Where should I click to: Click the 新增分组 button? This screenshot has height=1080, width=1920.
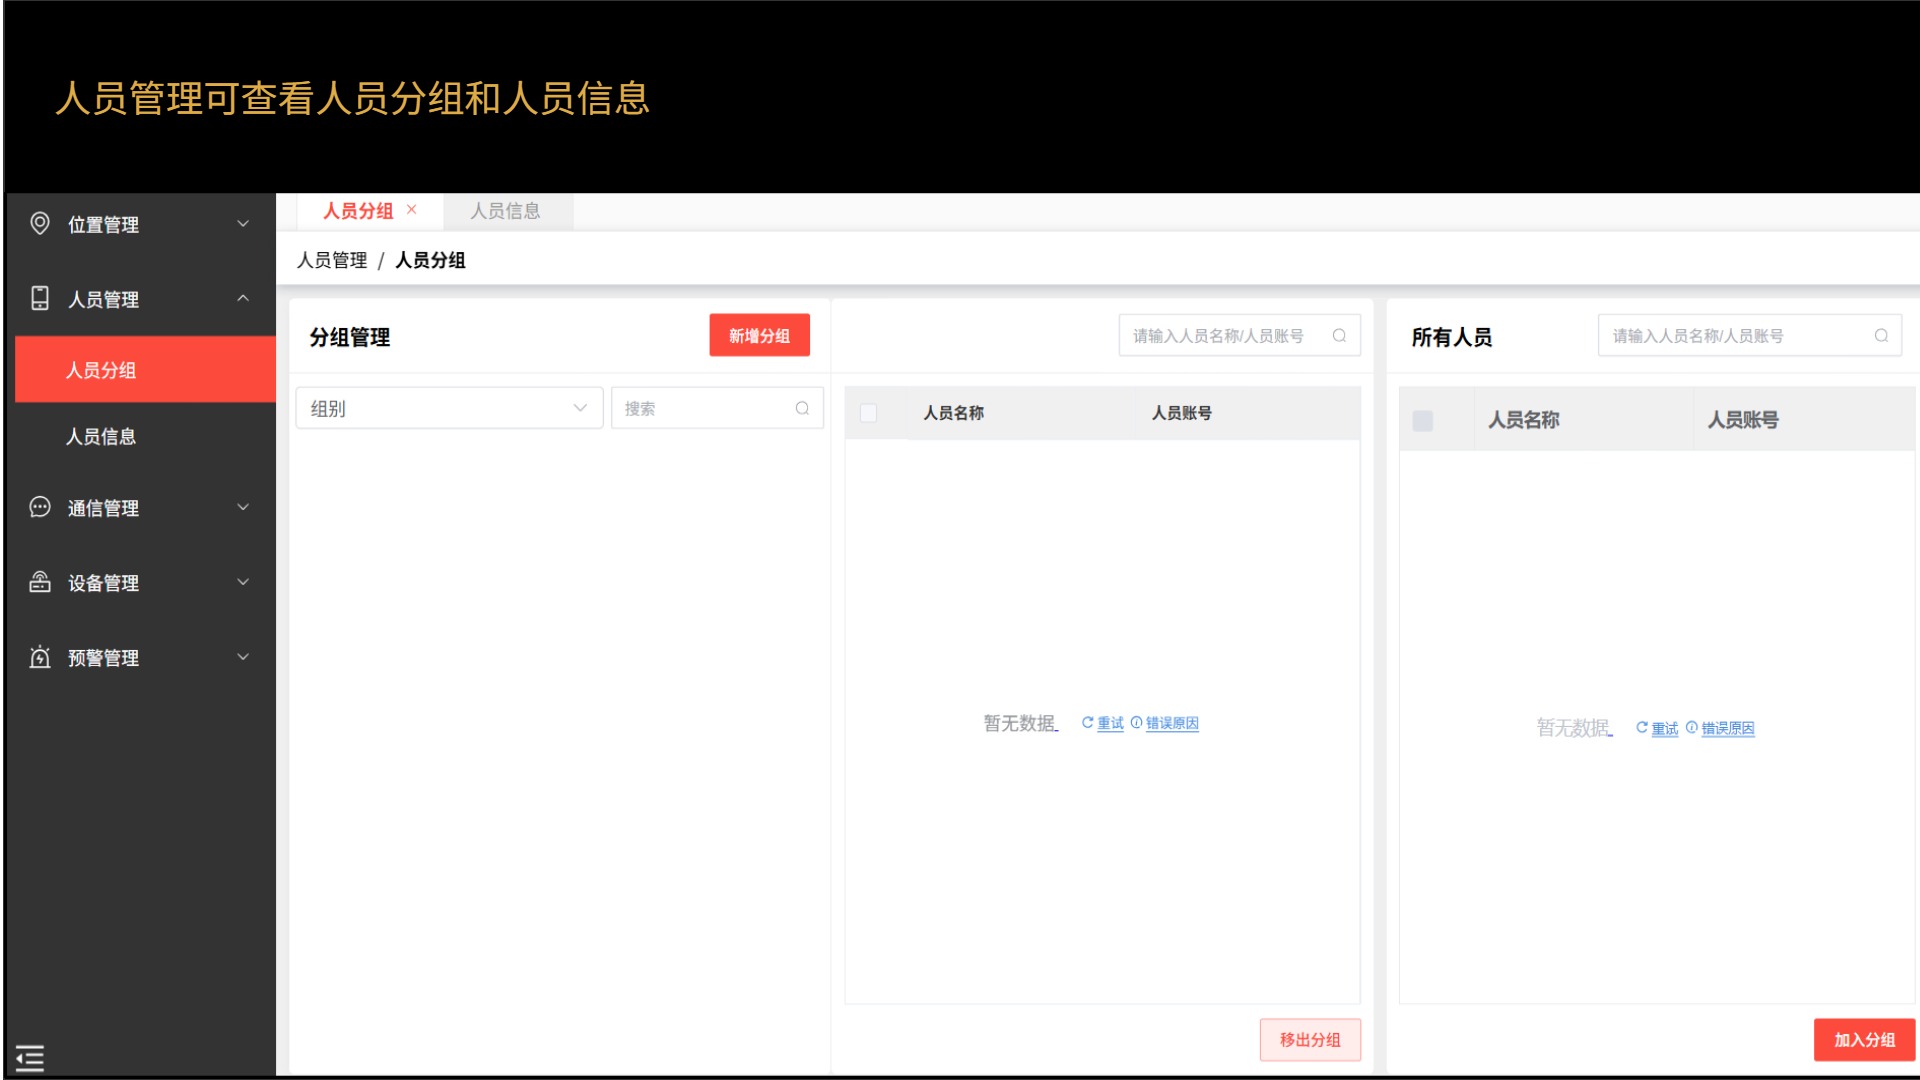coord(759,336)
